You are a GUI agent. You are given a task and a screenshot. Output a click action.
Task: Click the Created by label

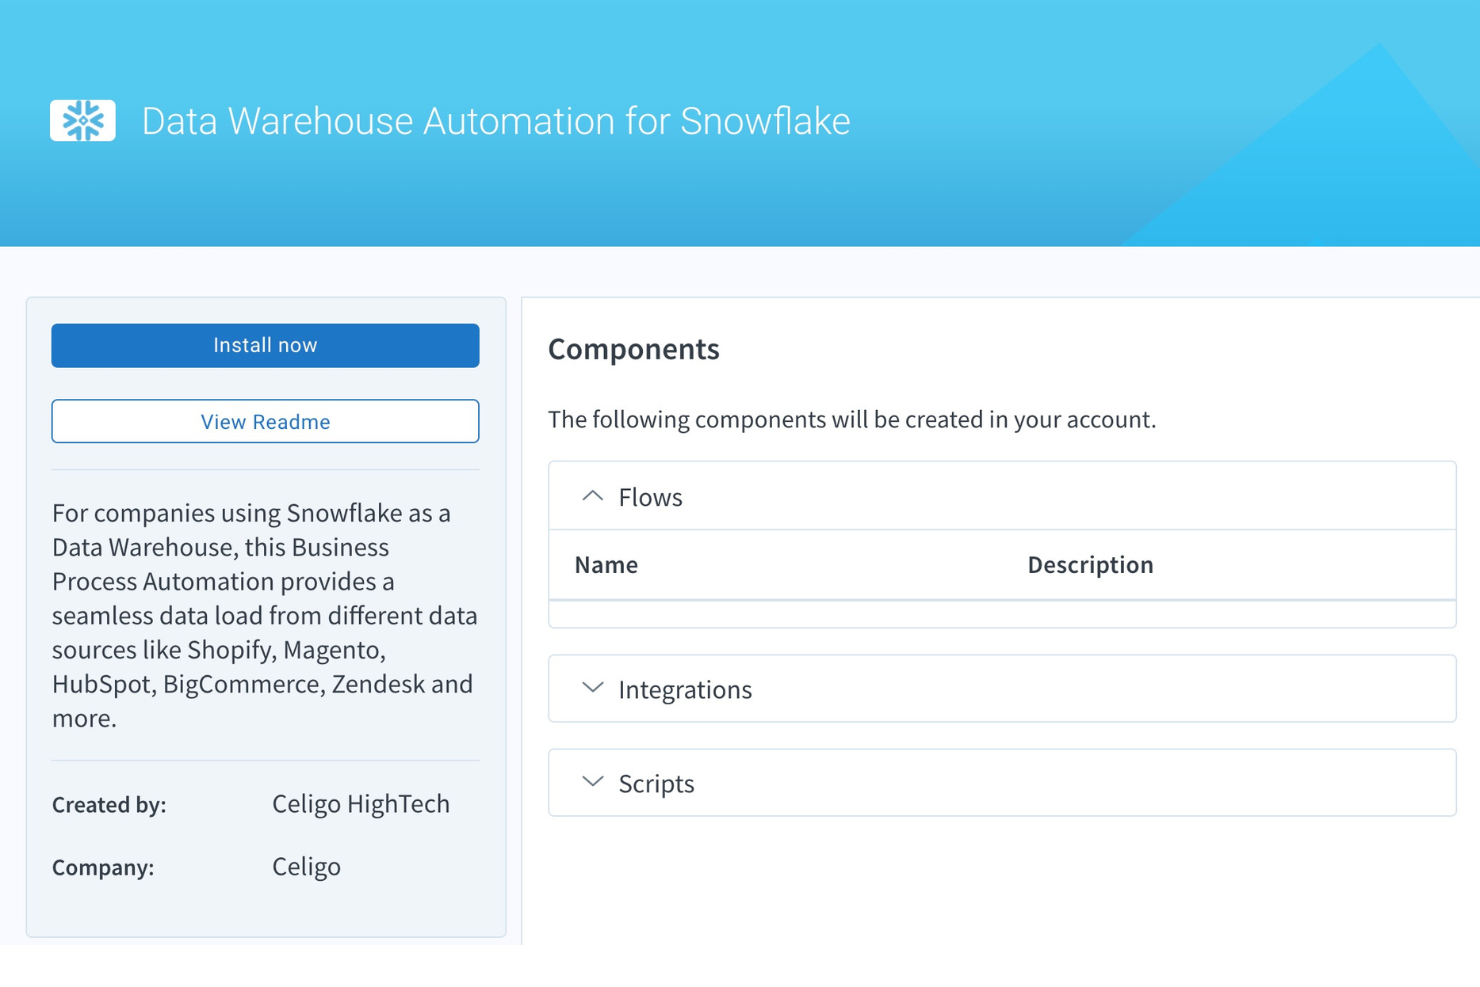click(109, 805)
